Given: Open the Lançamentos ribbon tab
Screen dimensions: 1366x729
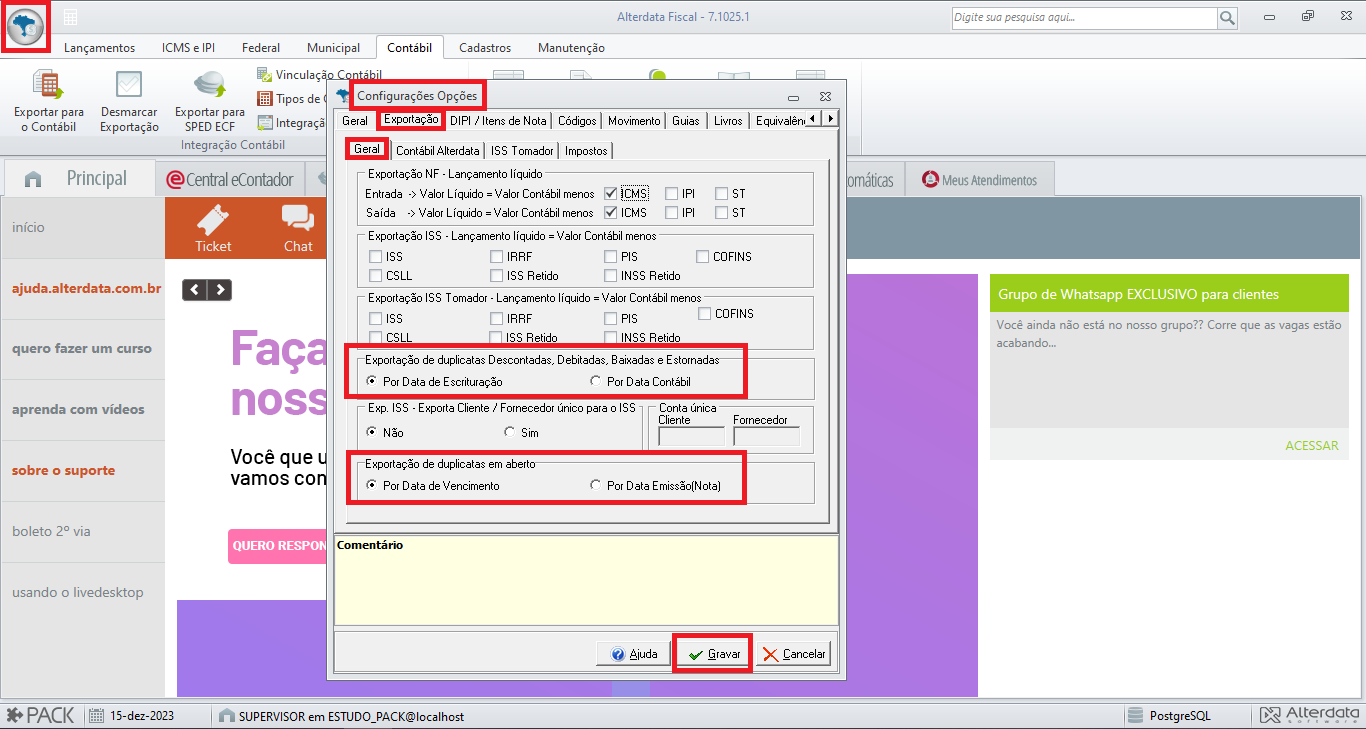Looking at the screenshot, I should coord(99,48).
